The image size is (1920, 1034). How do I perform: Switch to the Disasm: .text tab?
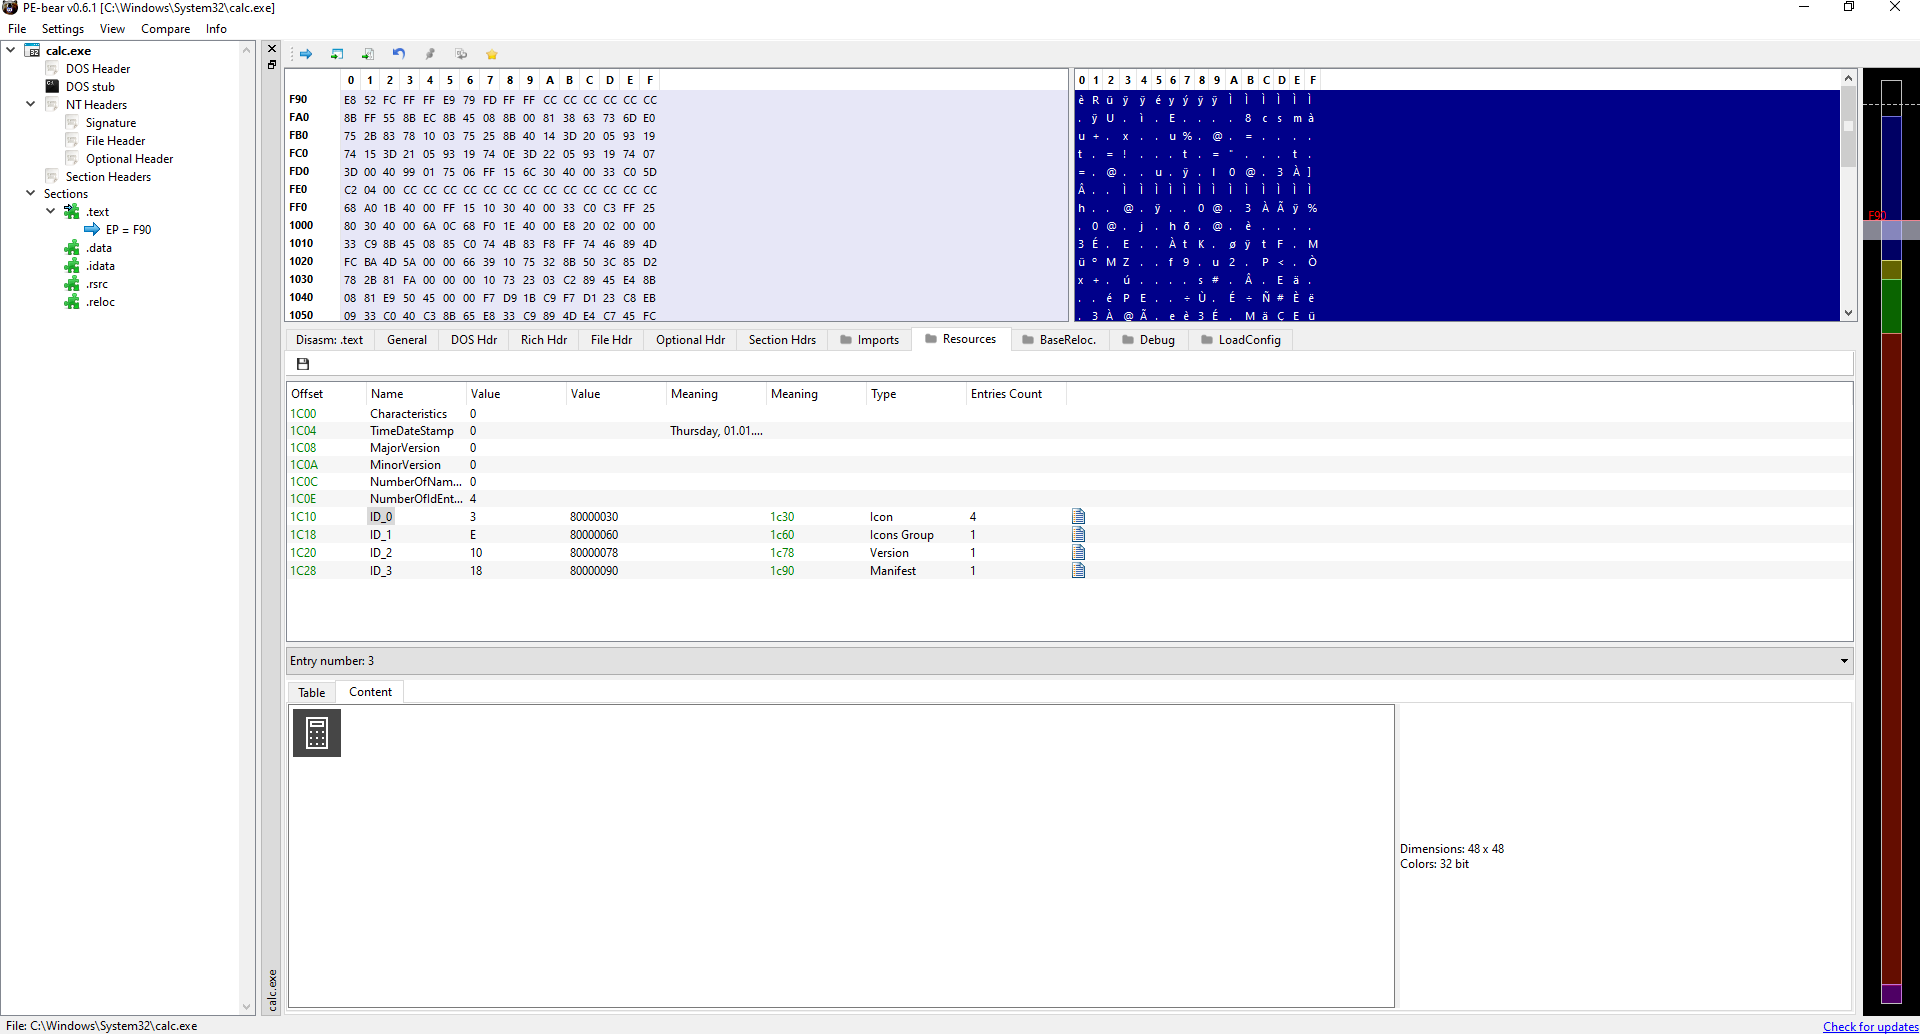tap(329, 340)
